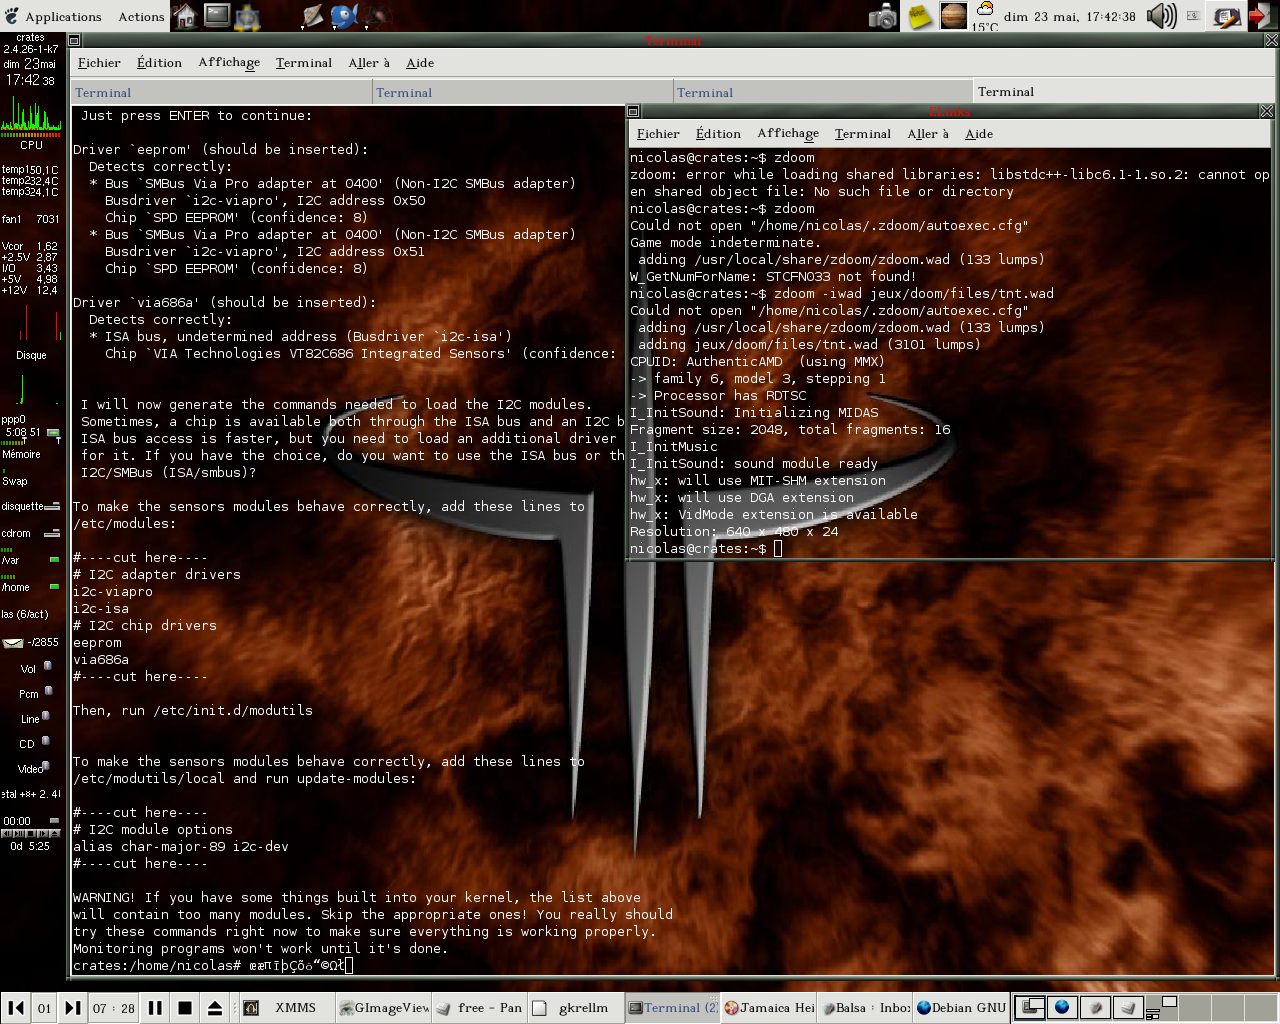Toggle the /home mount button in gkrellm
This screenshot has height=1024, width=1280.
click(x=54, y=587)
